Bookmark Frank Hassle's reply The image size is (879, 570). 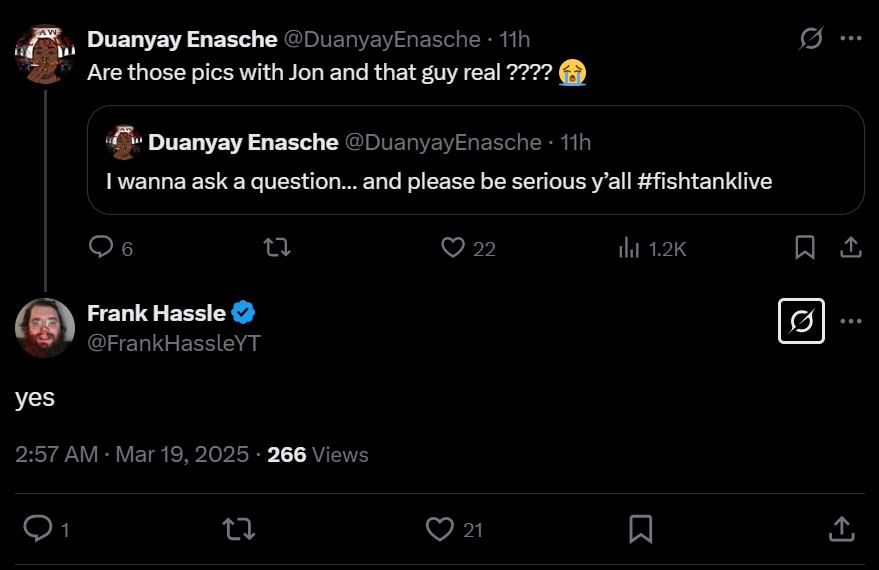coord(641,528)
